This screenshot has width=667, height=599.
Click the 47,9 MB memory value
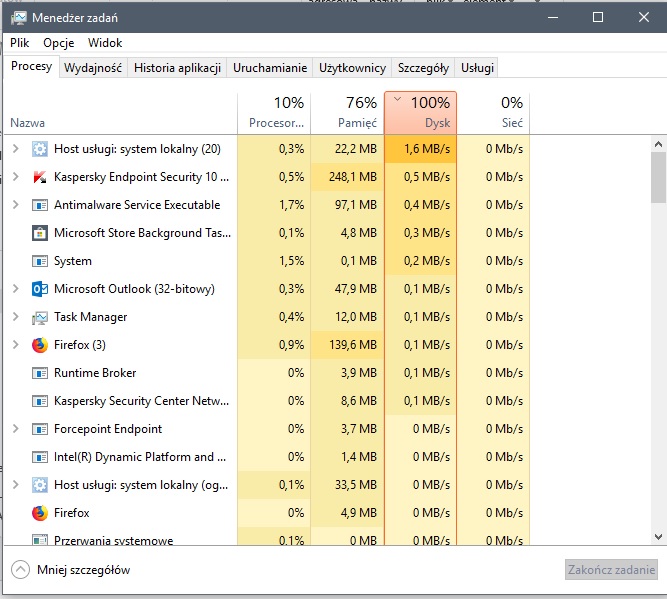coord(356,289)
